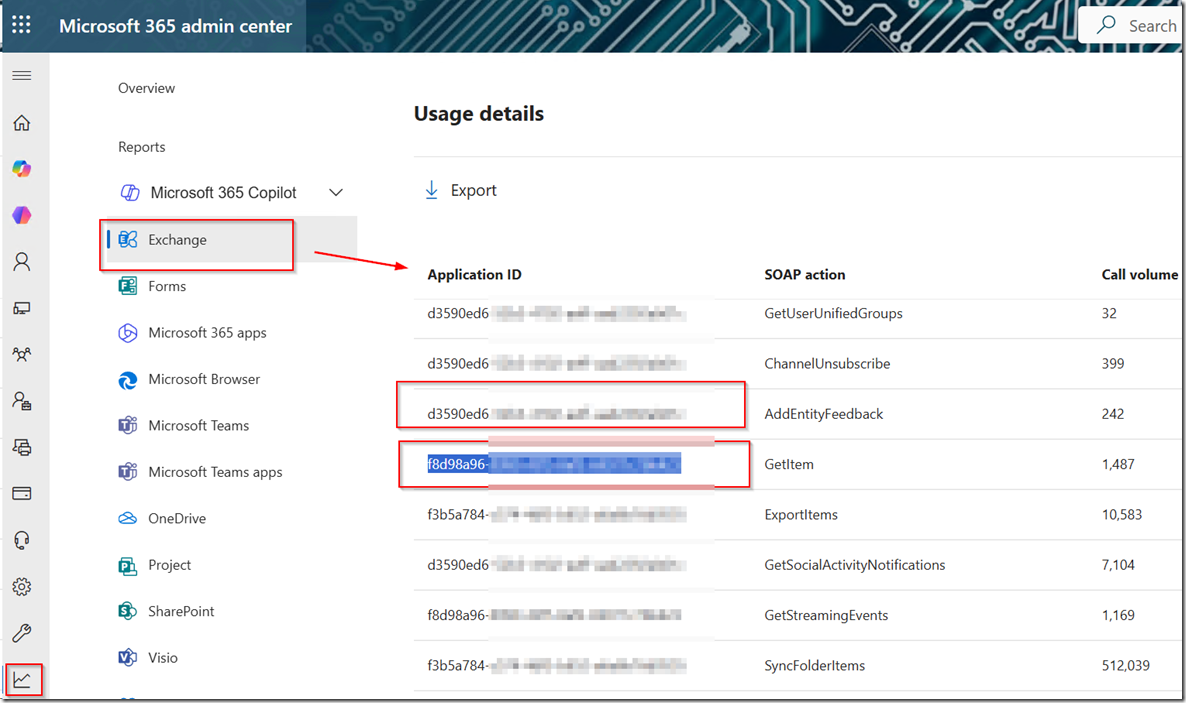Select the ChannelUnsubscribe action cell
Viewport: 1186px width, 703px height.
[827, 364]
